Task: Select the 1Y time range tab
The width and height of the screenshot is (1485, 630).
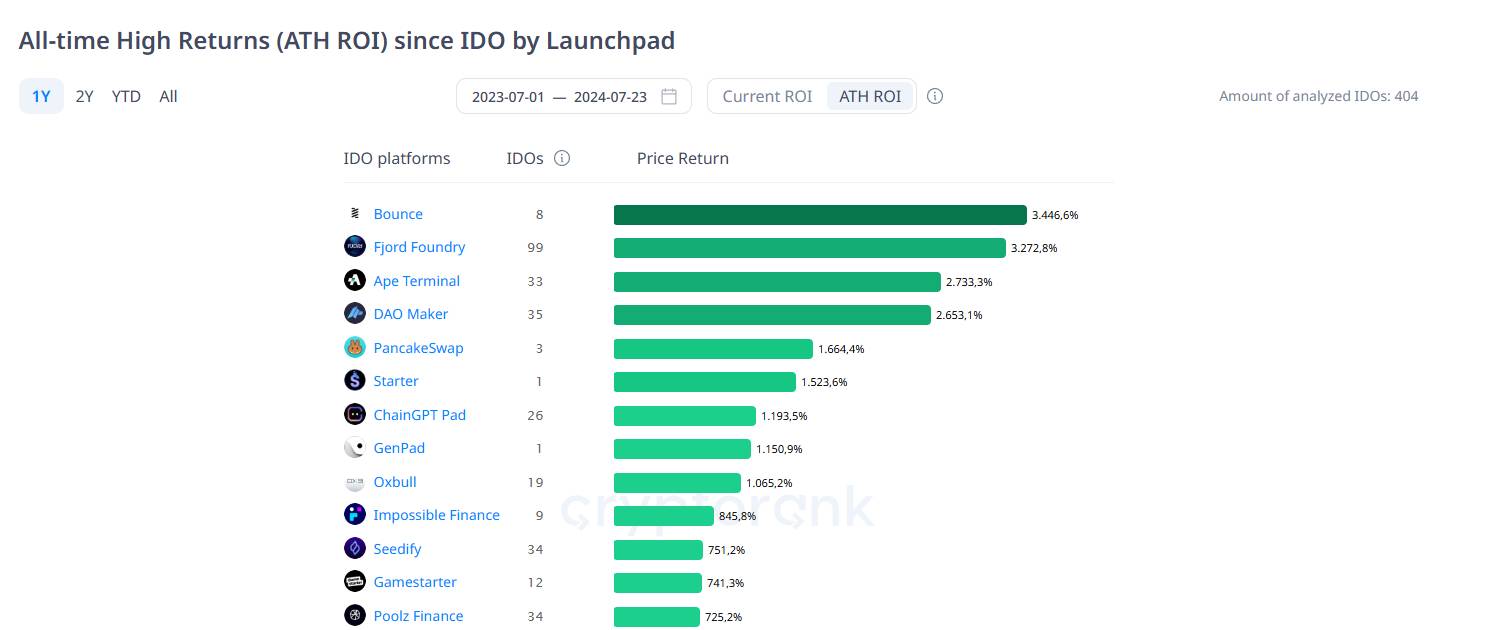Action: pos(41,96)
